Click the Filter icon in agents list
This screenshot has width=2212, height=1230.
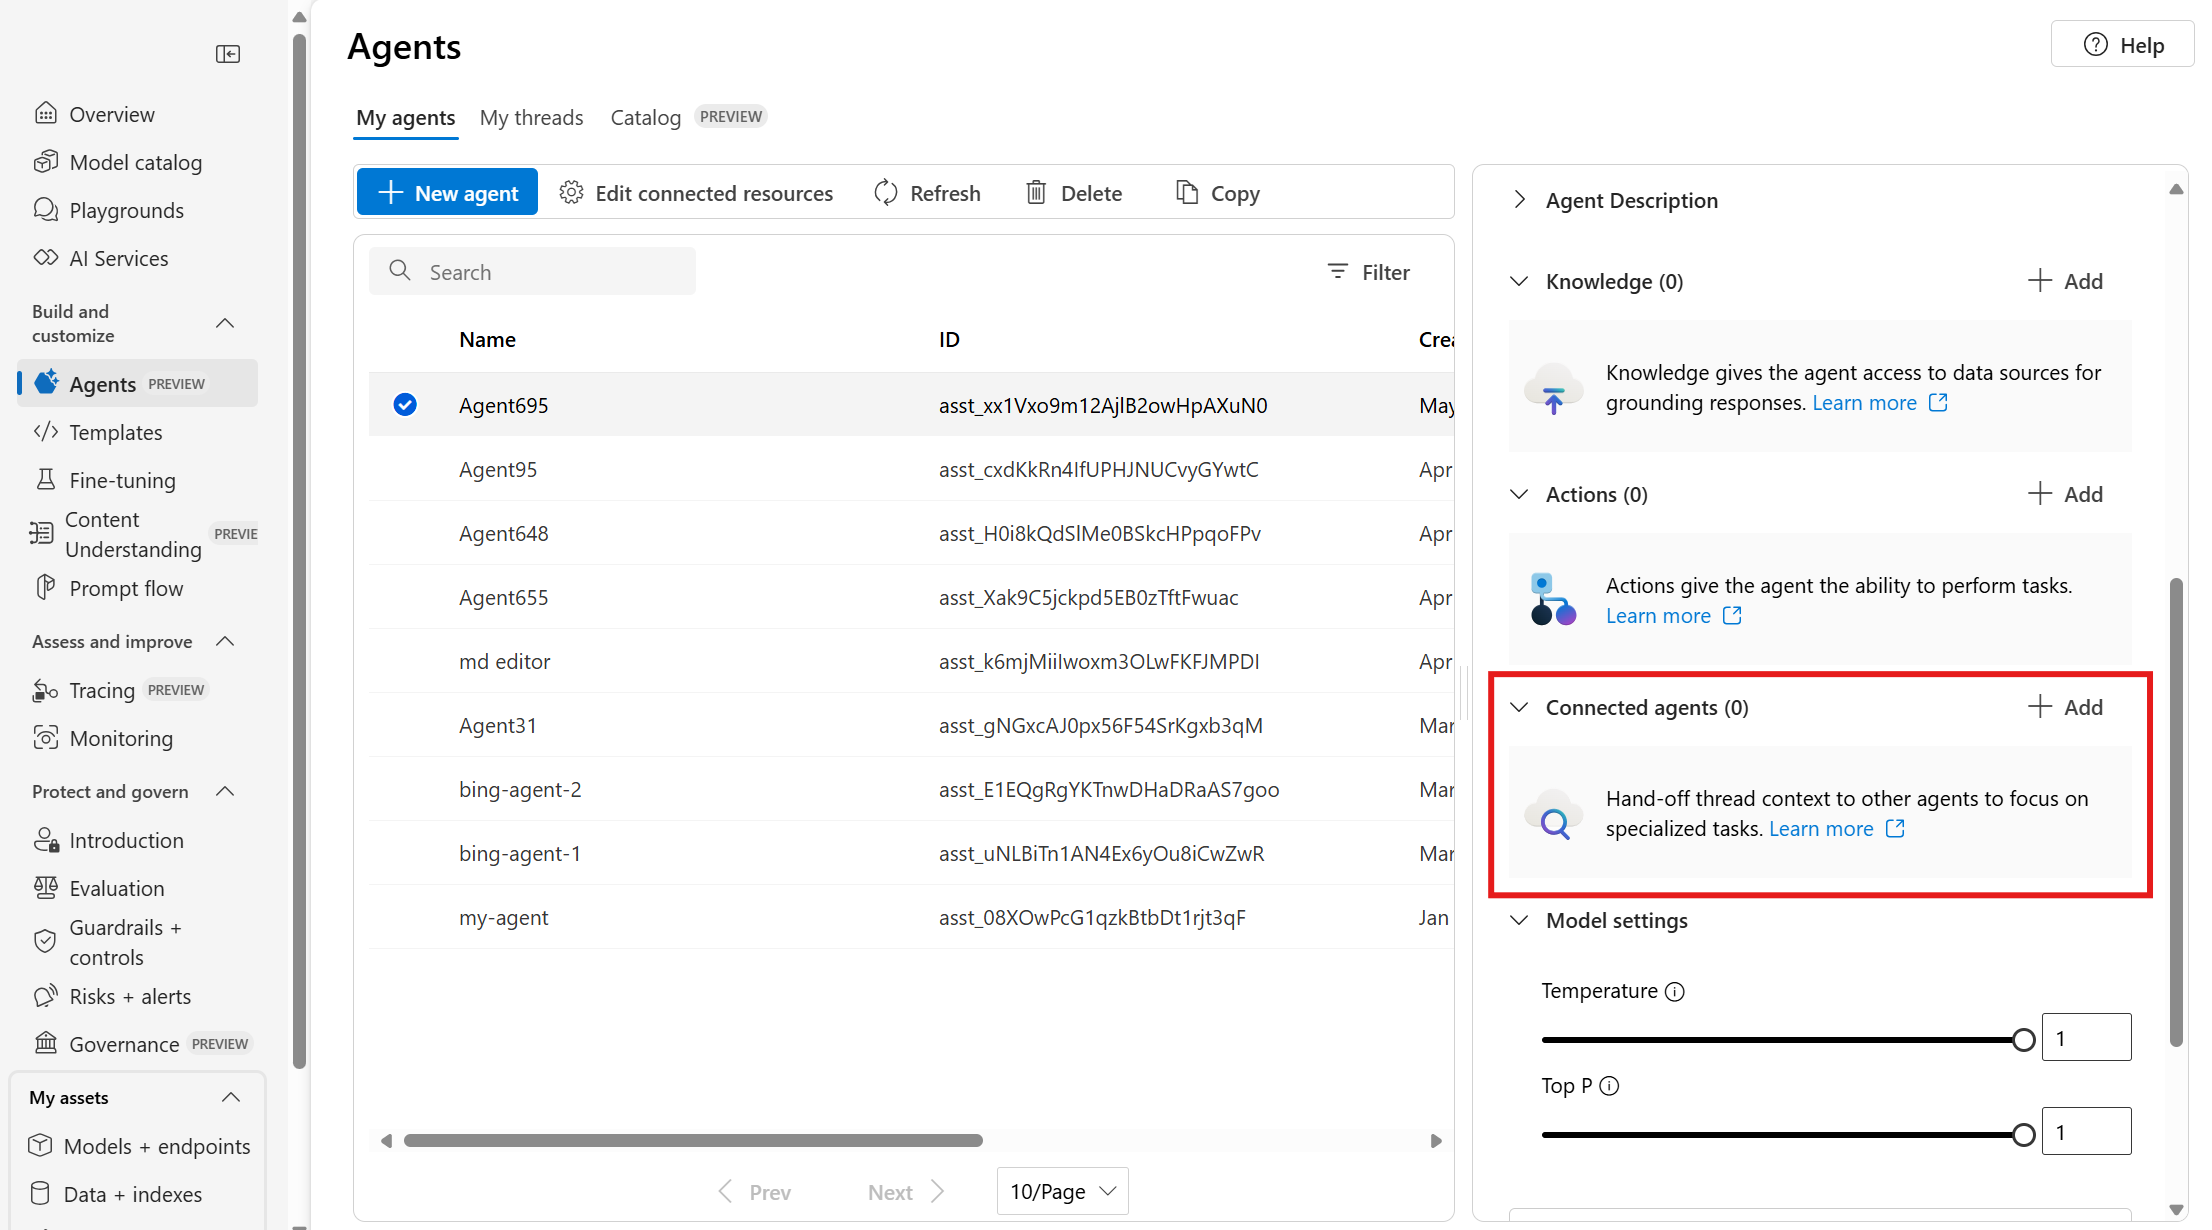(x=1337, y=271)
